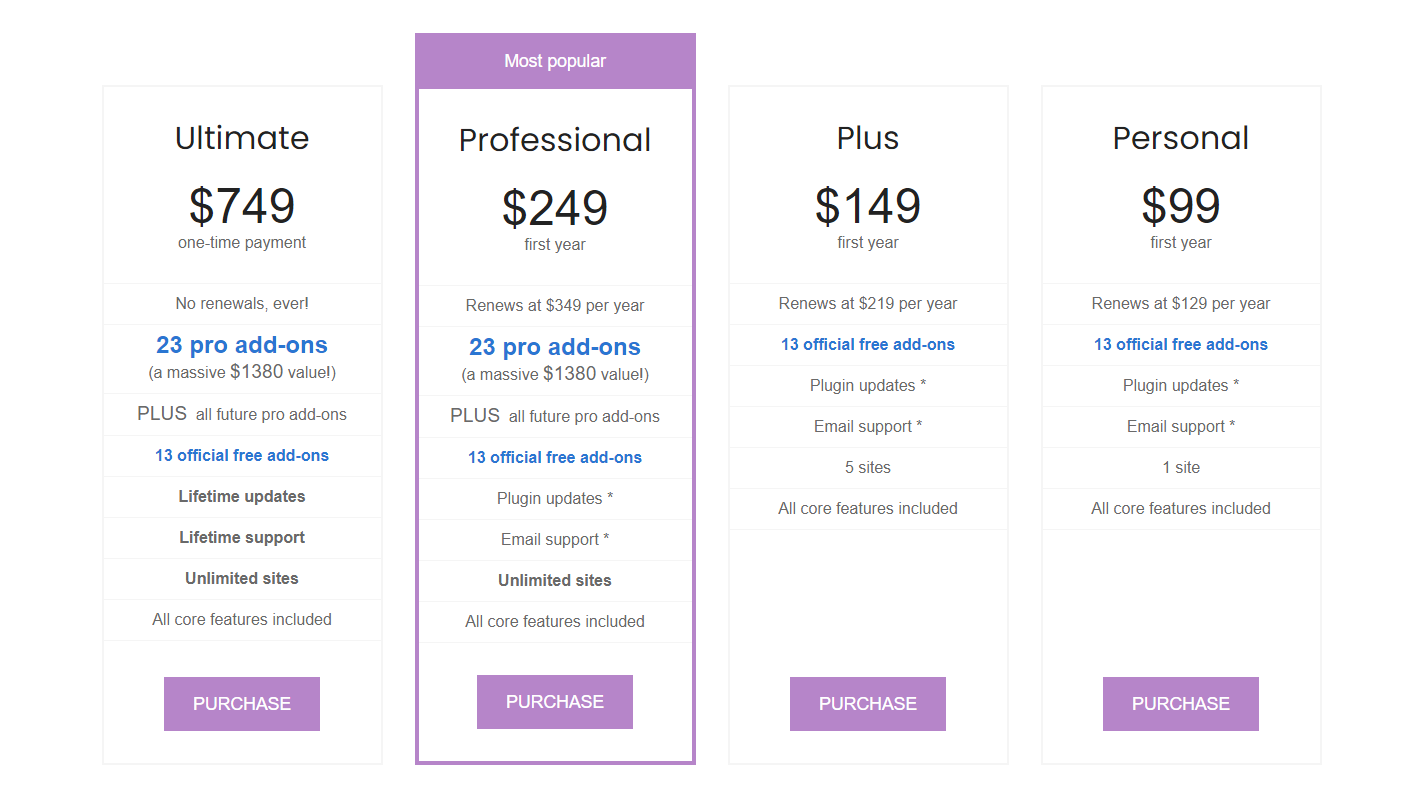Buy the Personal plan
Image resolution: width=1423 pixels, height=789 pixels.
click(x=1181, y=704)
